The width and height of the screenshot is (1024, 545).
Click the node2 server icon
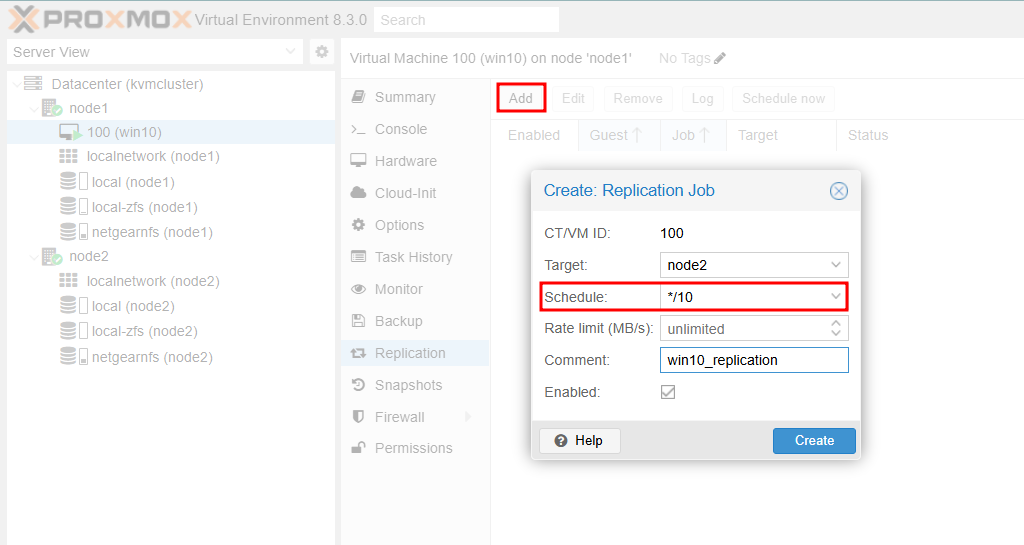pos(52,256)
